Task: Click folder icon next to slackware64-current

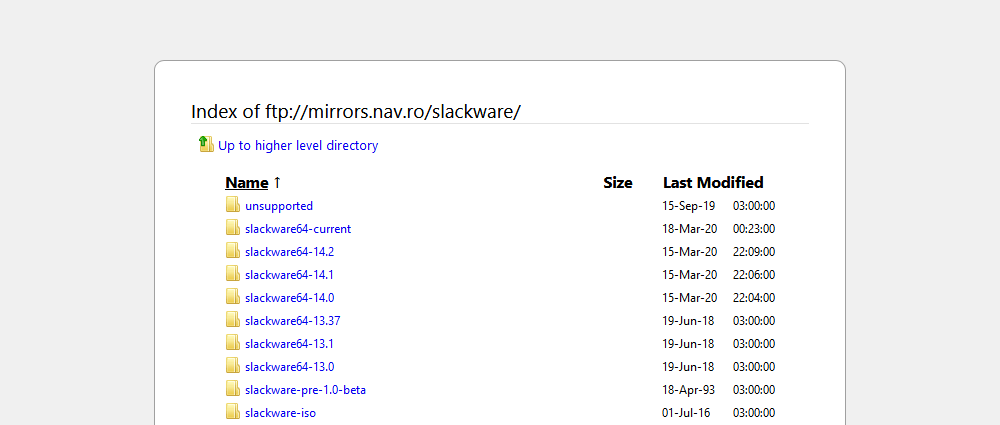Action: click(233, 228)
